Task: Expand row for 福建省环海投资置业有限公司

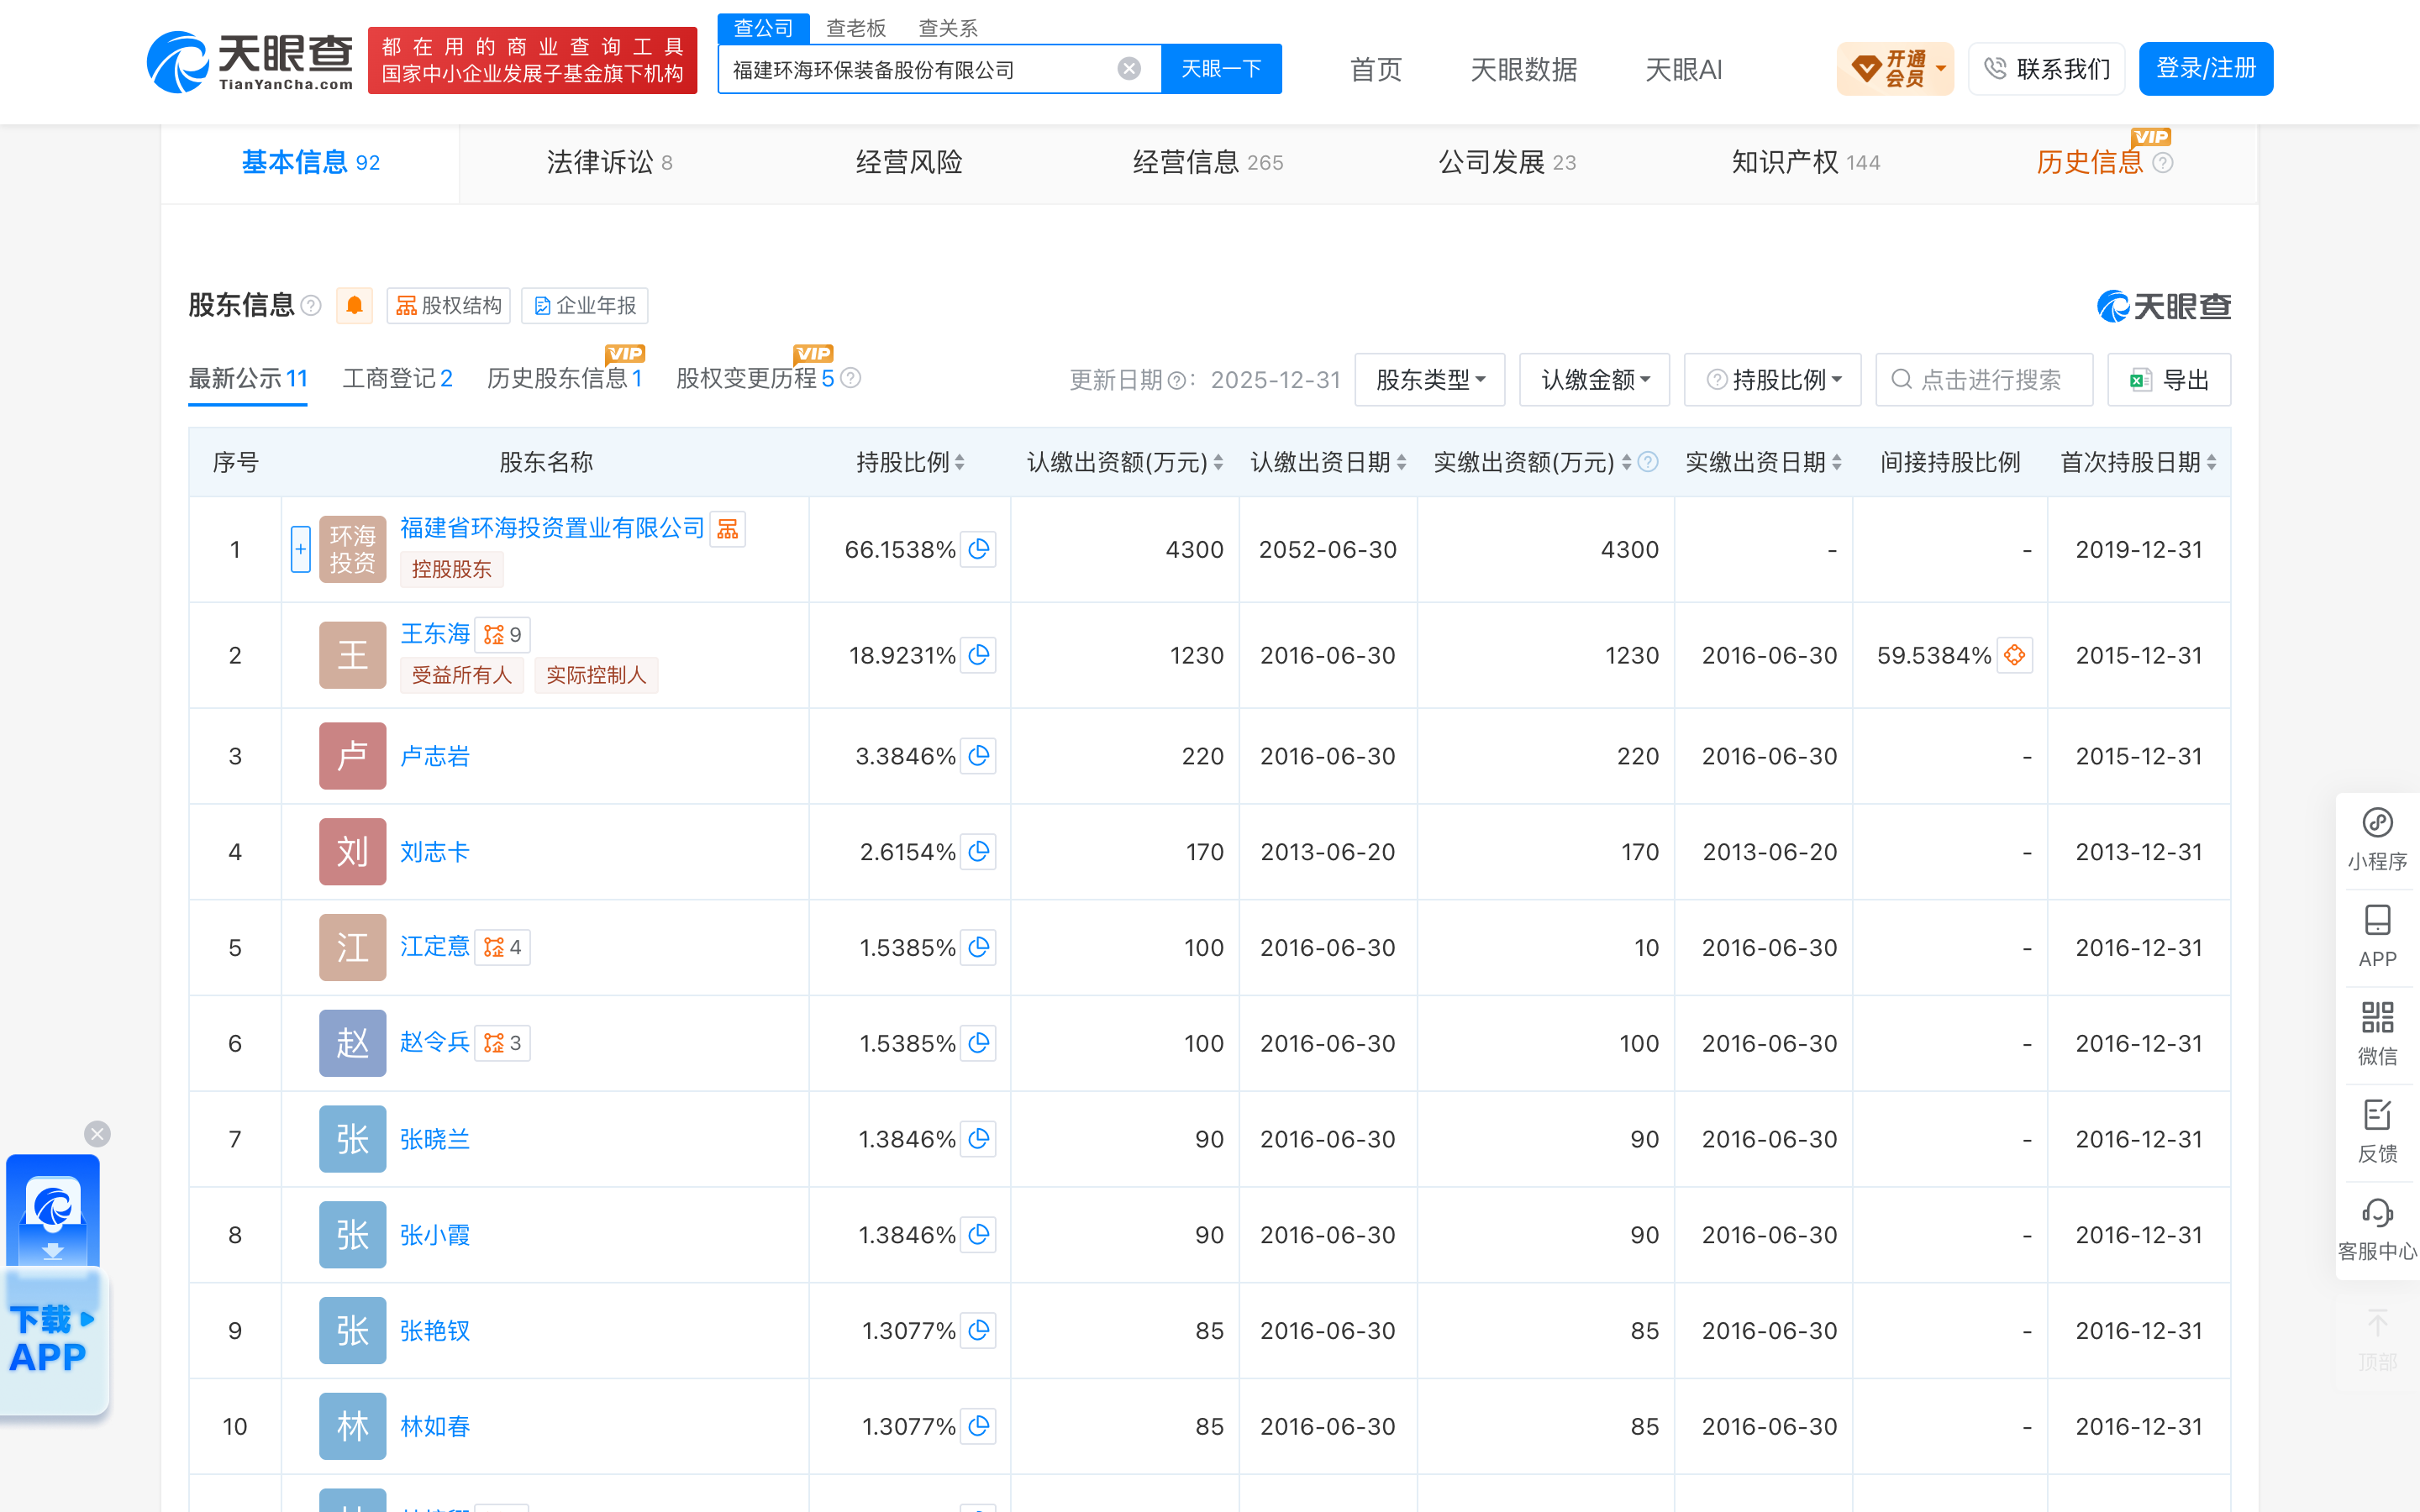Action: (300, 549)
